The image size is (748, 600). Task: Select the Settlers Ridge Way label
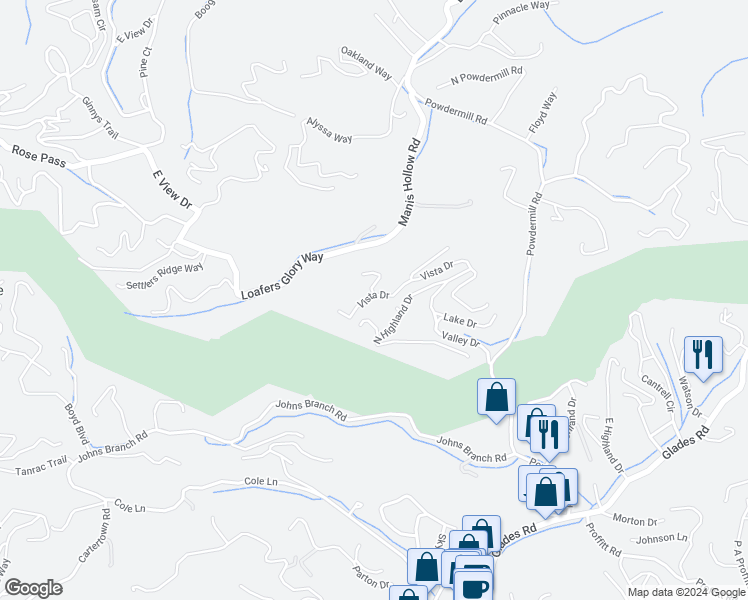click(165, 276)
